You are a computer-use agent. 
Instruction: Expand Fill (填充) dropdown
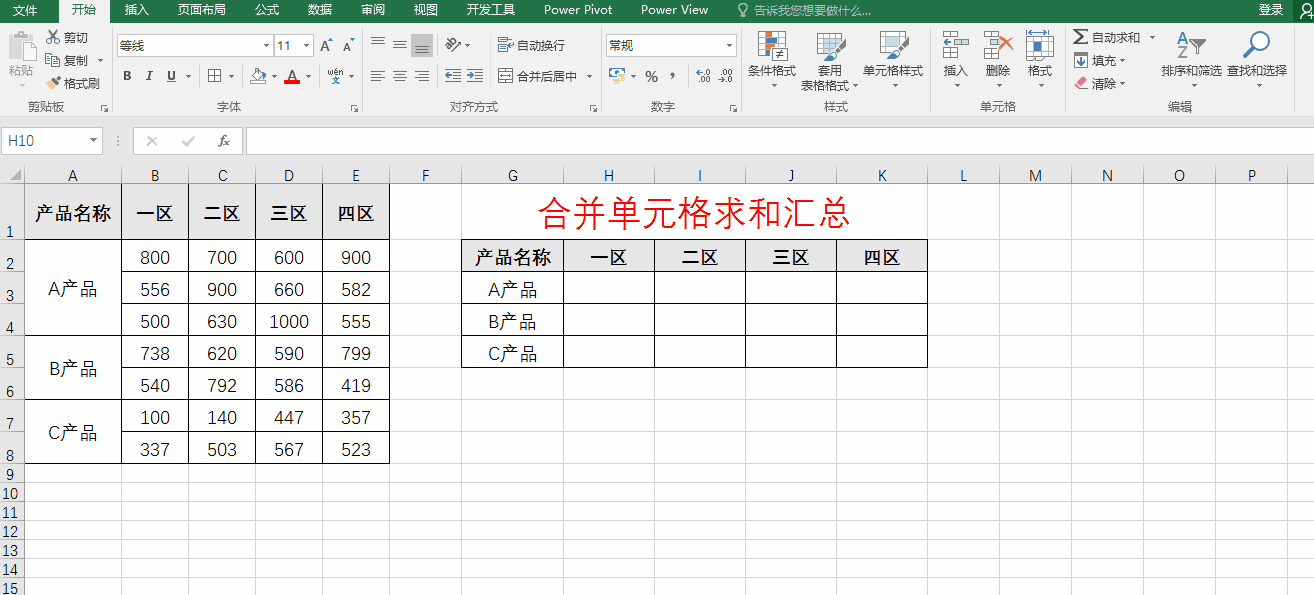click(x=1123, y=60)
